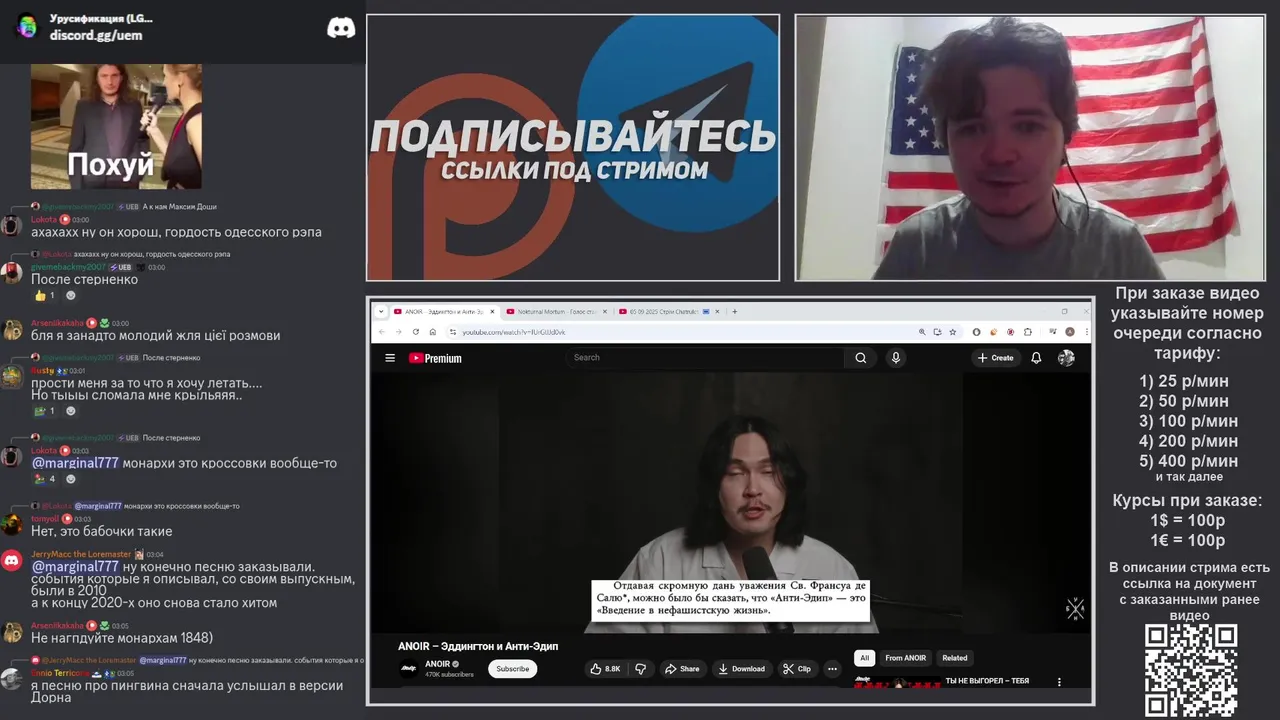Click the YouTube Premium logo
The width and height of the screenshot is (1280, 720).
435,358
